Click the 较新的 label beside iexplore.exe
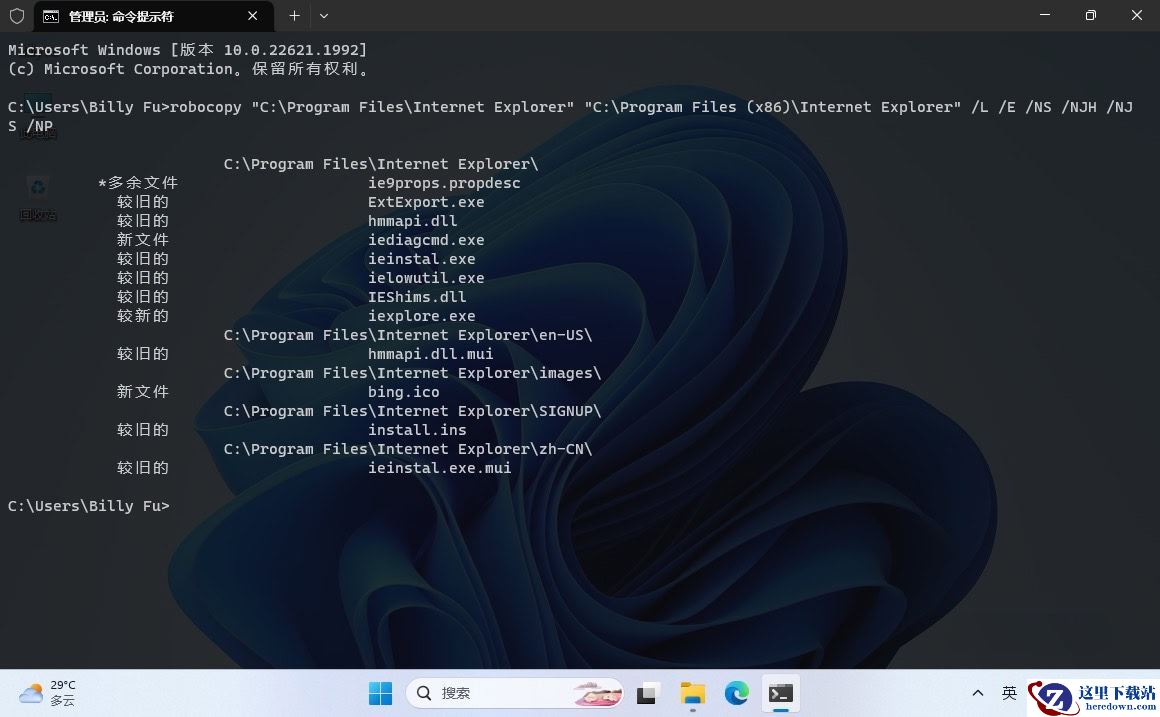Screen dimensions: 1160x717 143,316
